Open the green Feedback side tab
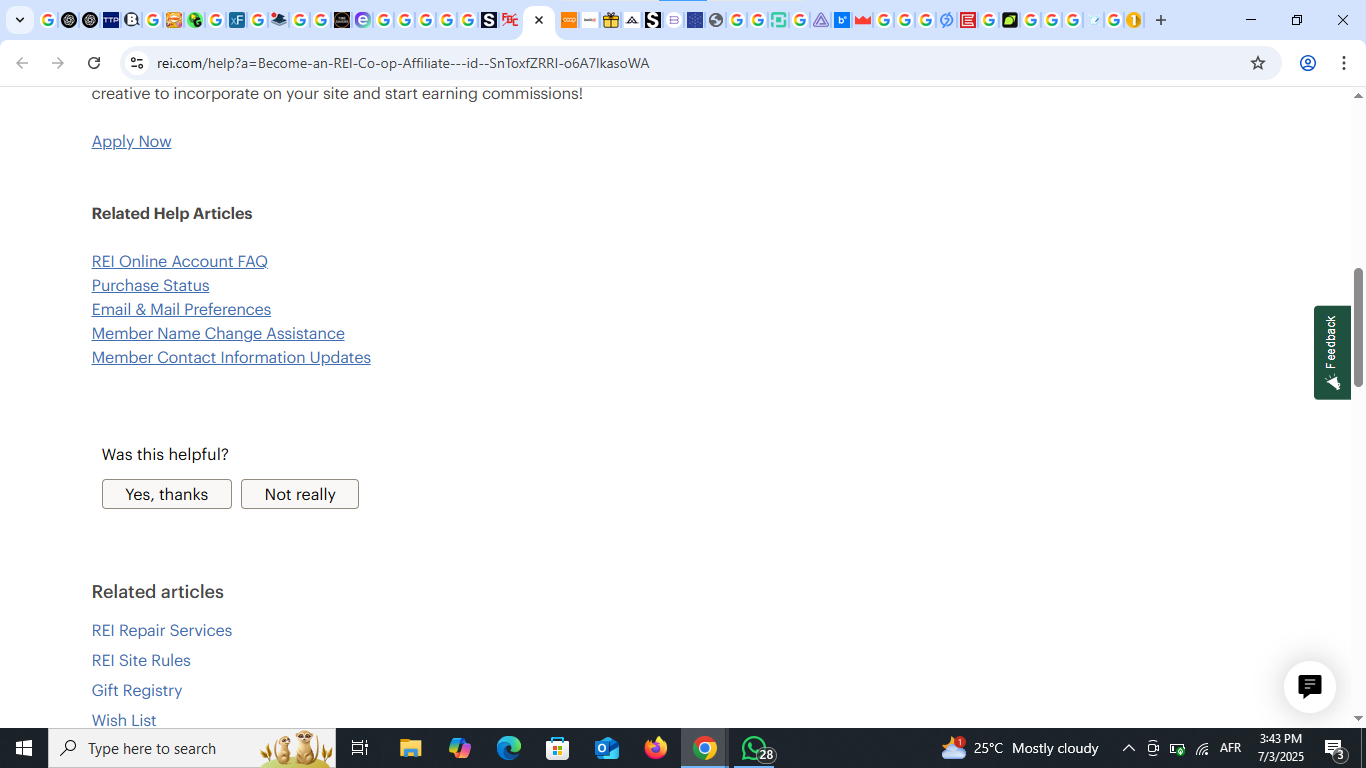Viewport: 1366px width, 768px height. [x=1332, y=352]
